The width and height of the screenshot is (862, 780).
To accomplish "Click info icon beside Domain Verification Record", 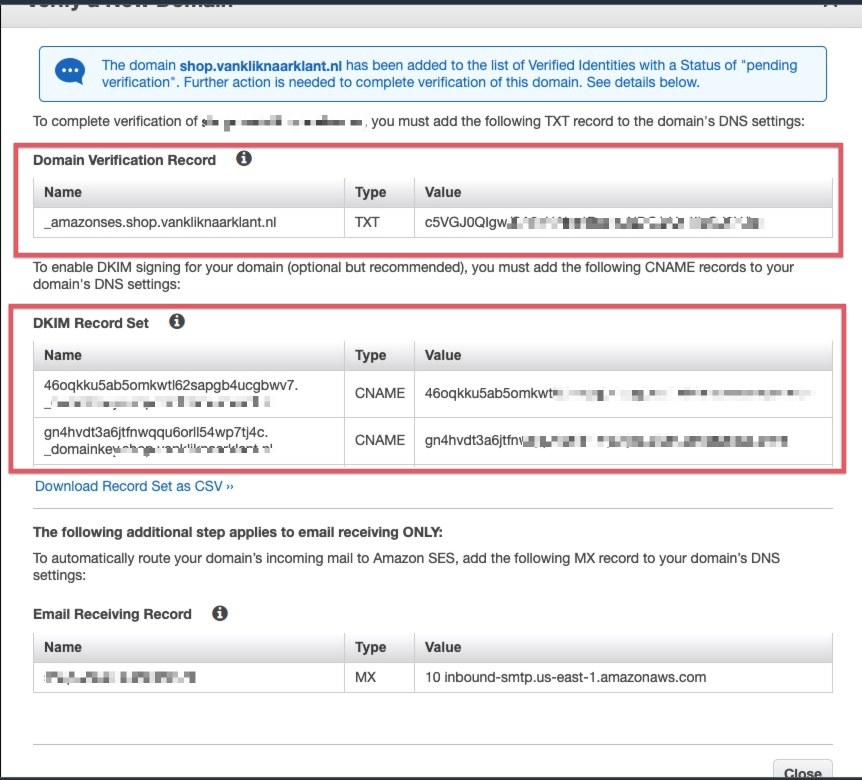I will (244, 159).
